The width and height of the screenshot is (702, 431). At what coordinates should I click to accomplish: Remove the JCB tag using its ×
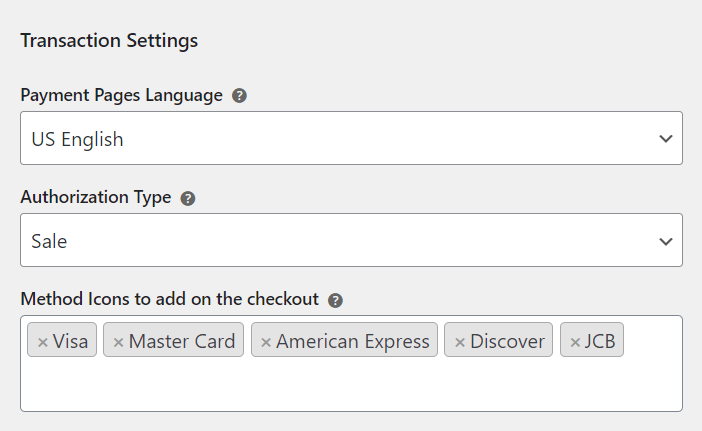tap(575, 342)
